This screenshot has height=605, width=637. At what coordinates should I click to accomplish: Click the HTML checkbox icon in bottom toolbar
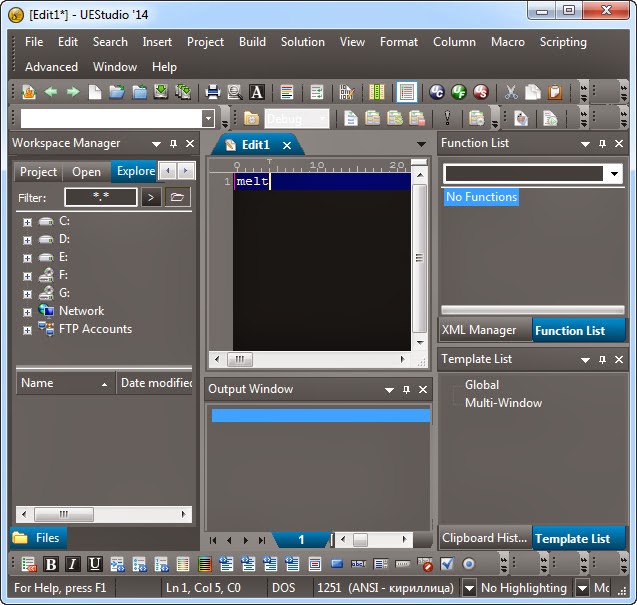coord(447,564)
